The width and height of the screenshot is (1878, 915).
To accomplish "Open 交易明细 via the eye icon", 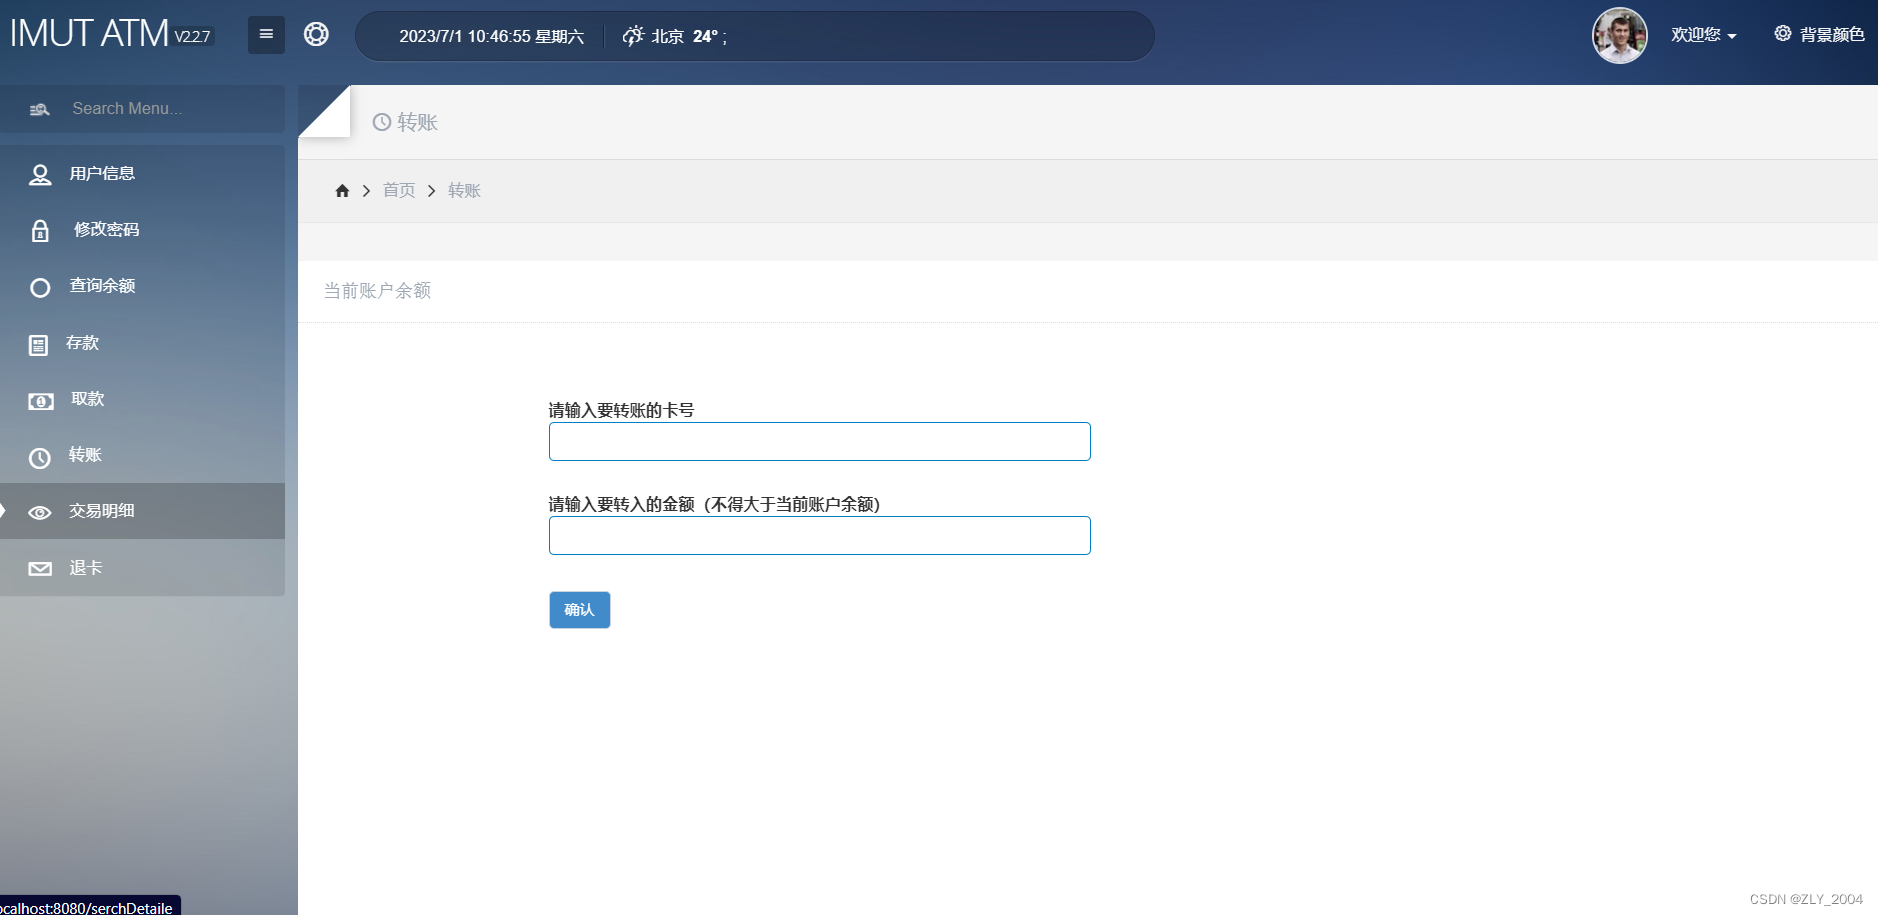I will [x=40, y=513].
